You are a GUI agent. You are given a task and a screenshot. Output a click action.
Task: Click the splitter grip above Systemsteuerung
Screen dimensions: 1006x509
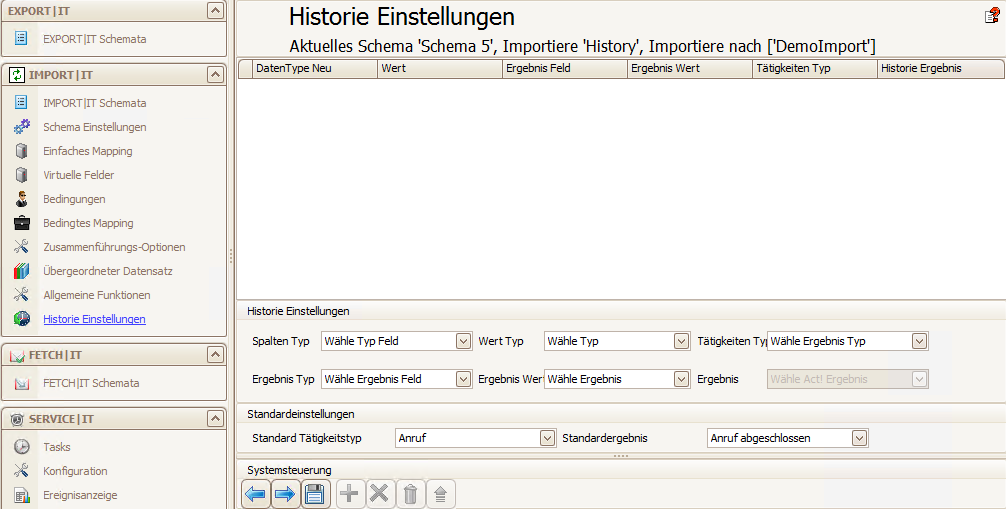(620, 456)
